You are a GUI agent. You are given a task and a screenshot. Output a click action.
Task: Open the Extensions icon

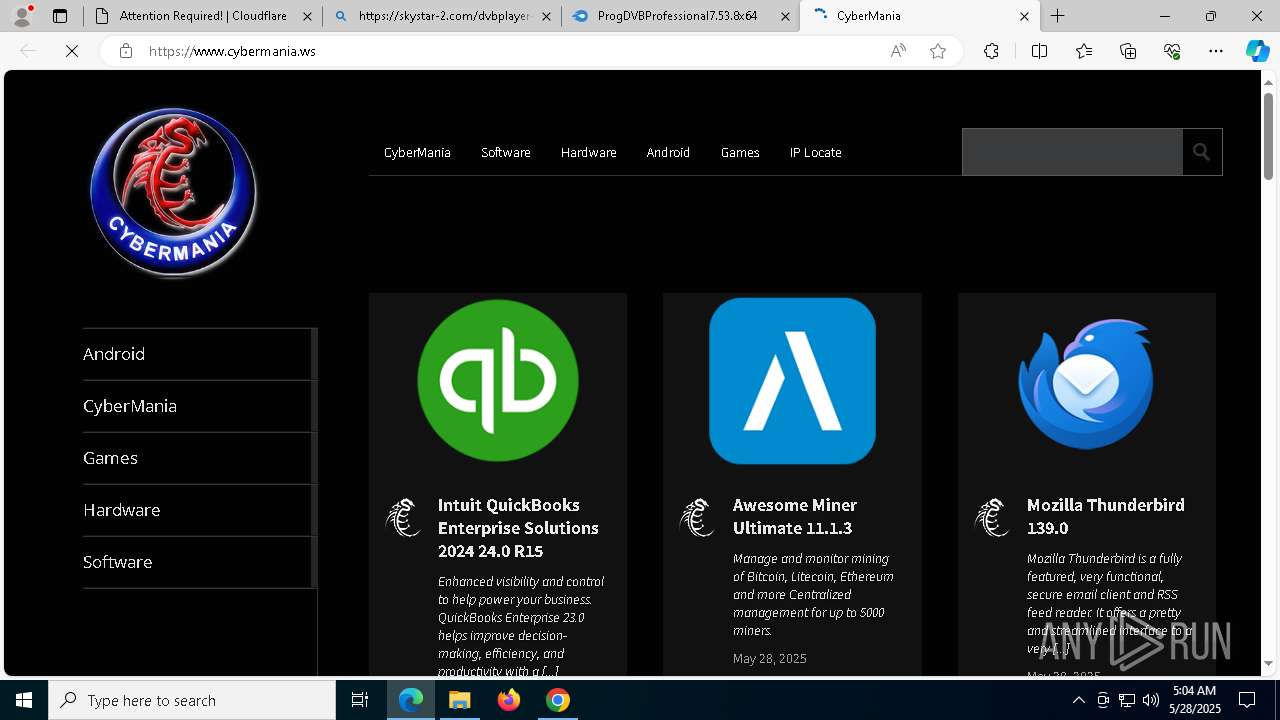[991, 51]
